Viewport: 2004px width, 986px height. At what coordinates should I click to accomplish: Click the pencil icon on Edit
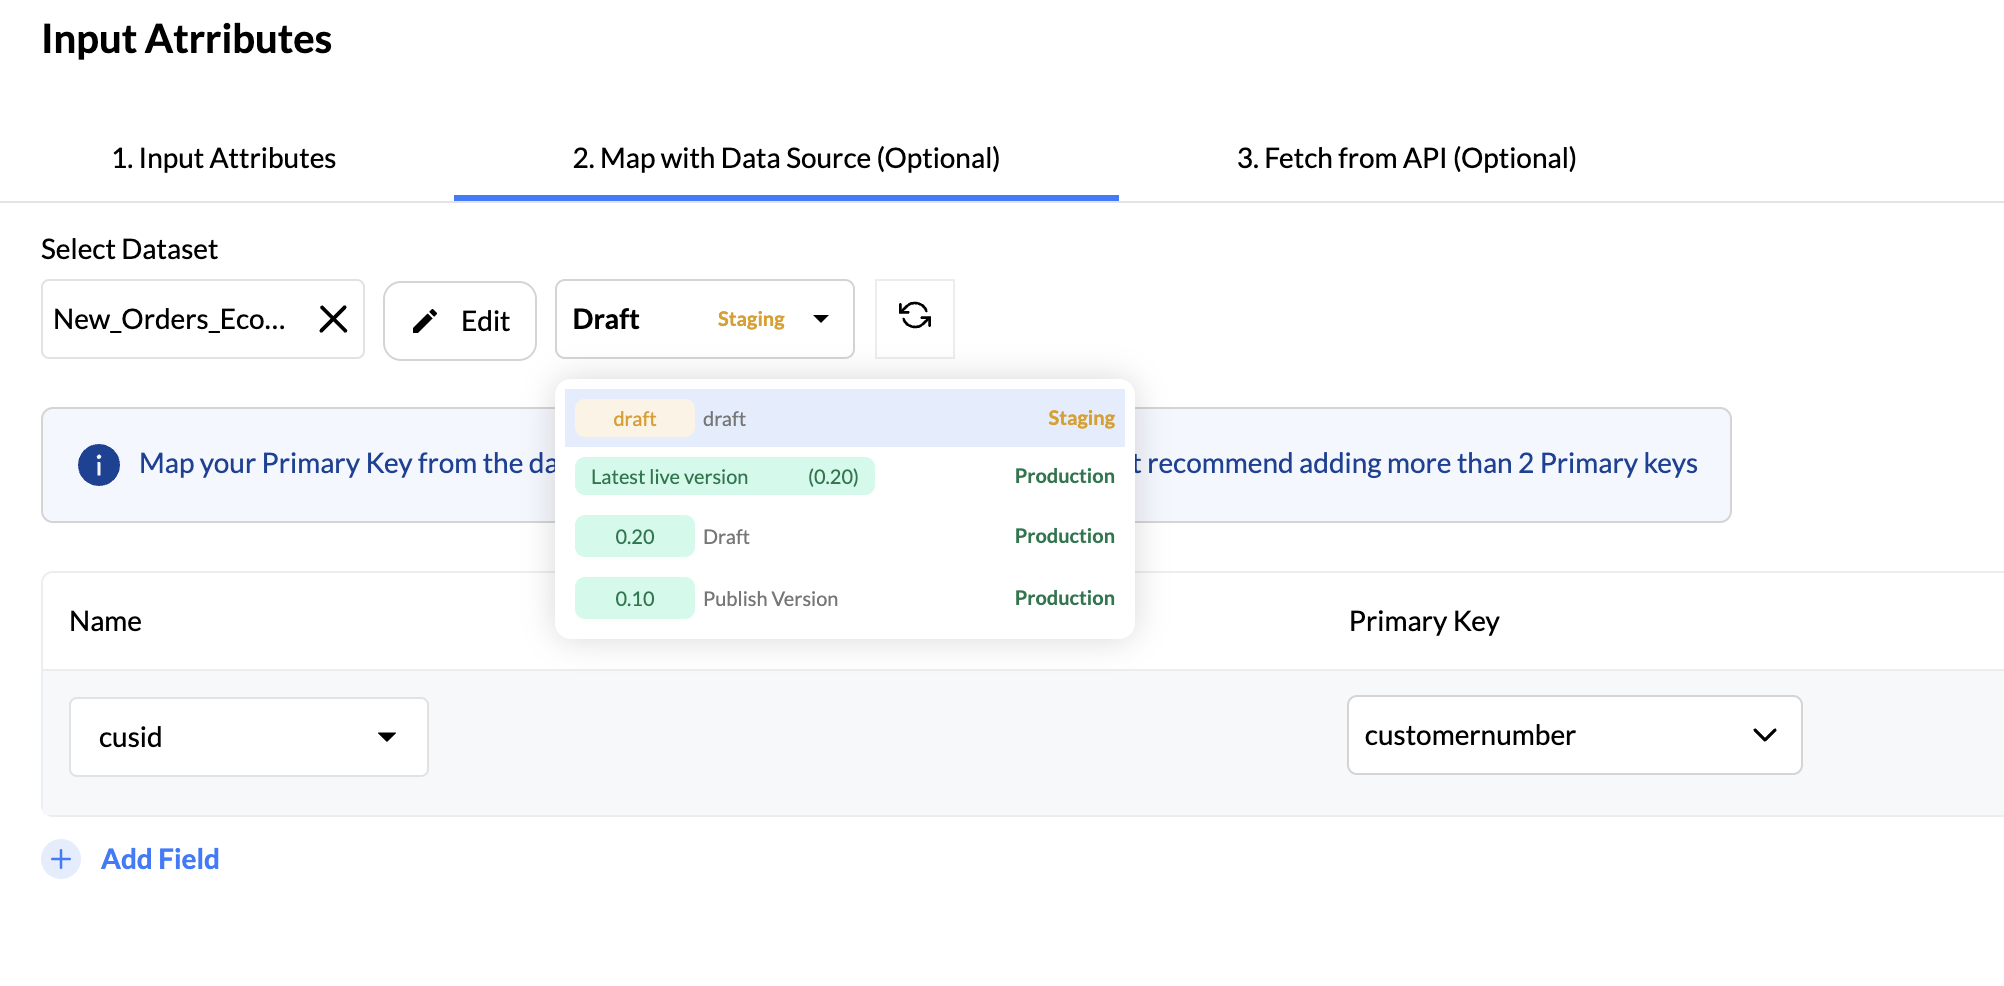click(425, 321)
